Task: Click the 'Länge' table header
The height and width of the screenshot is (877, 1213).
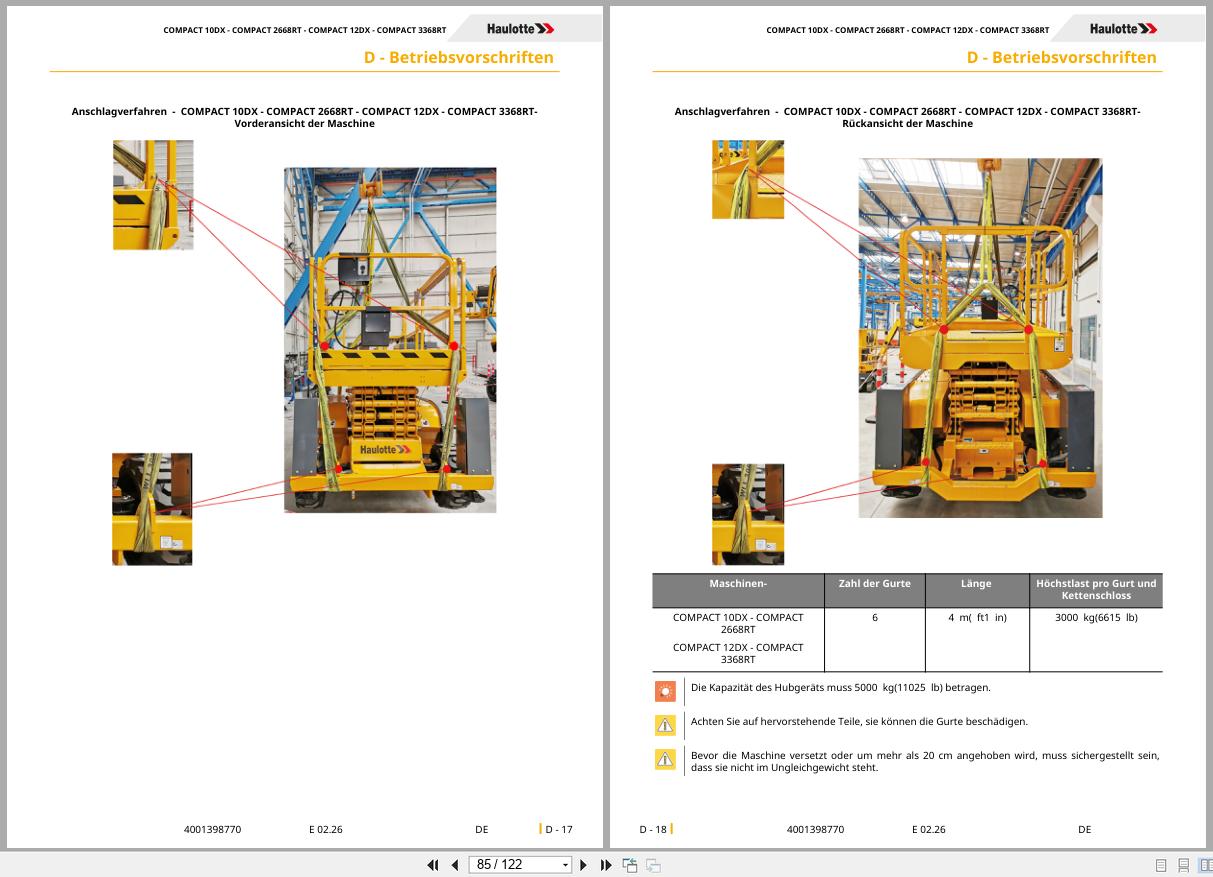Action: 976,584
